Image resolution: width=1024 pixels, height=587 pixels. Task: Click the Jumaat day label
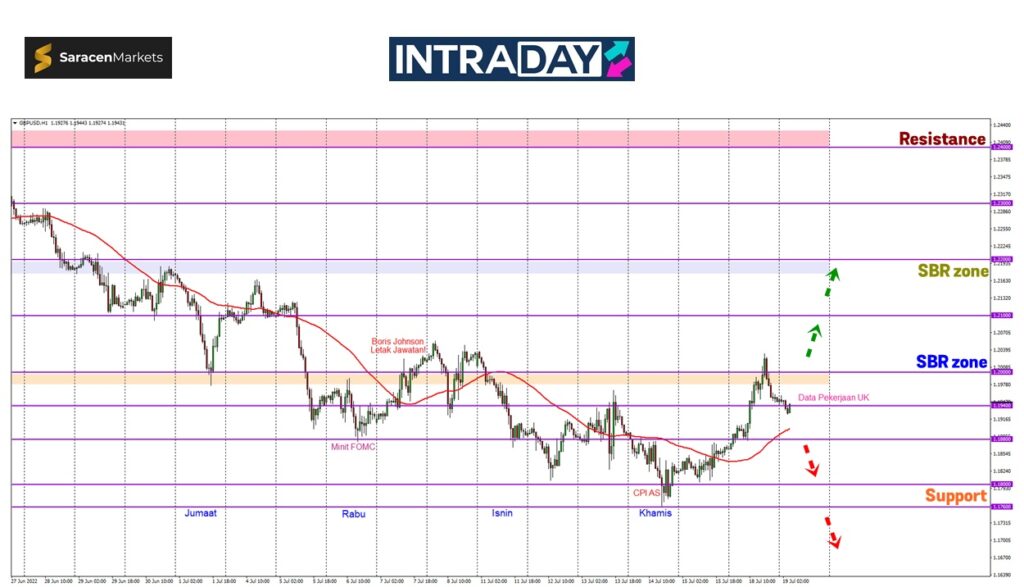[200, 513]
